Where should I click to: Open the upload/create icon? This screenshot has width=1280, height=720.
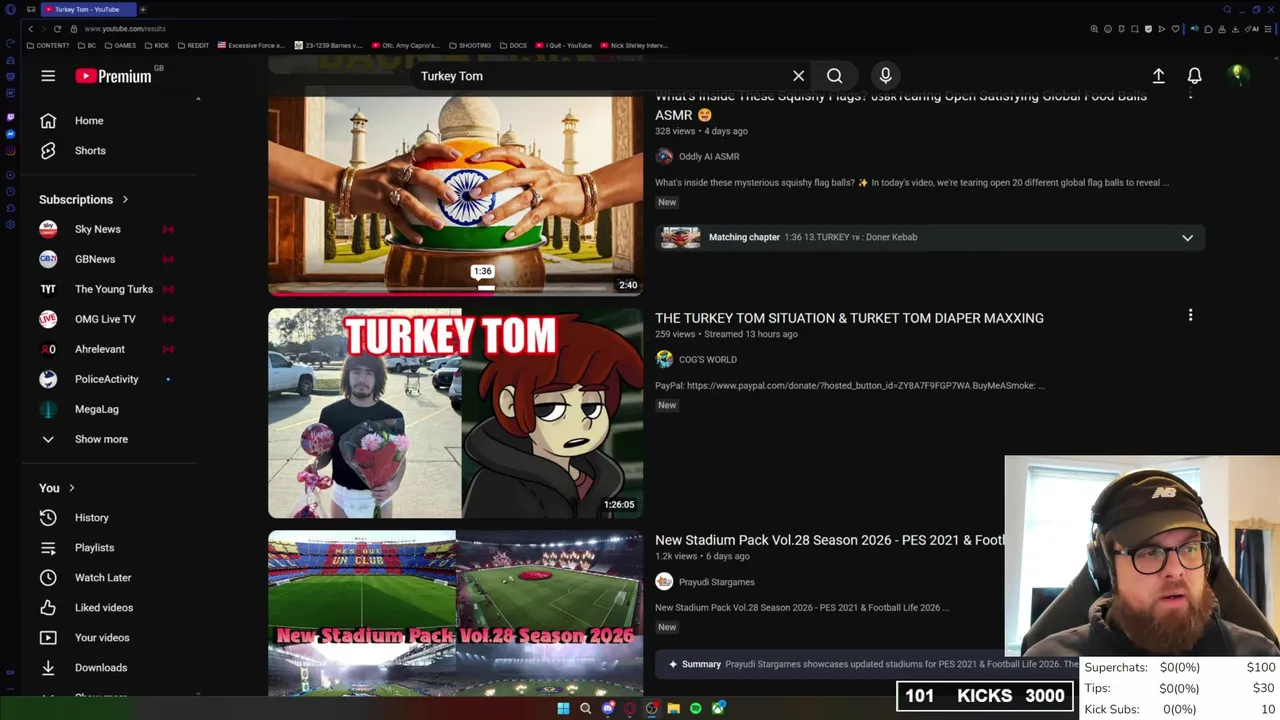click(x=1158, y=76)
